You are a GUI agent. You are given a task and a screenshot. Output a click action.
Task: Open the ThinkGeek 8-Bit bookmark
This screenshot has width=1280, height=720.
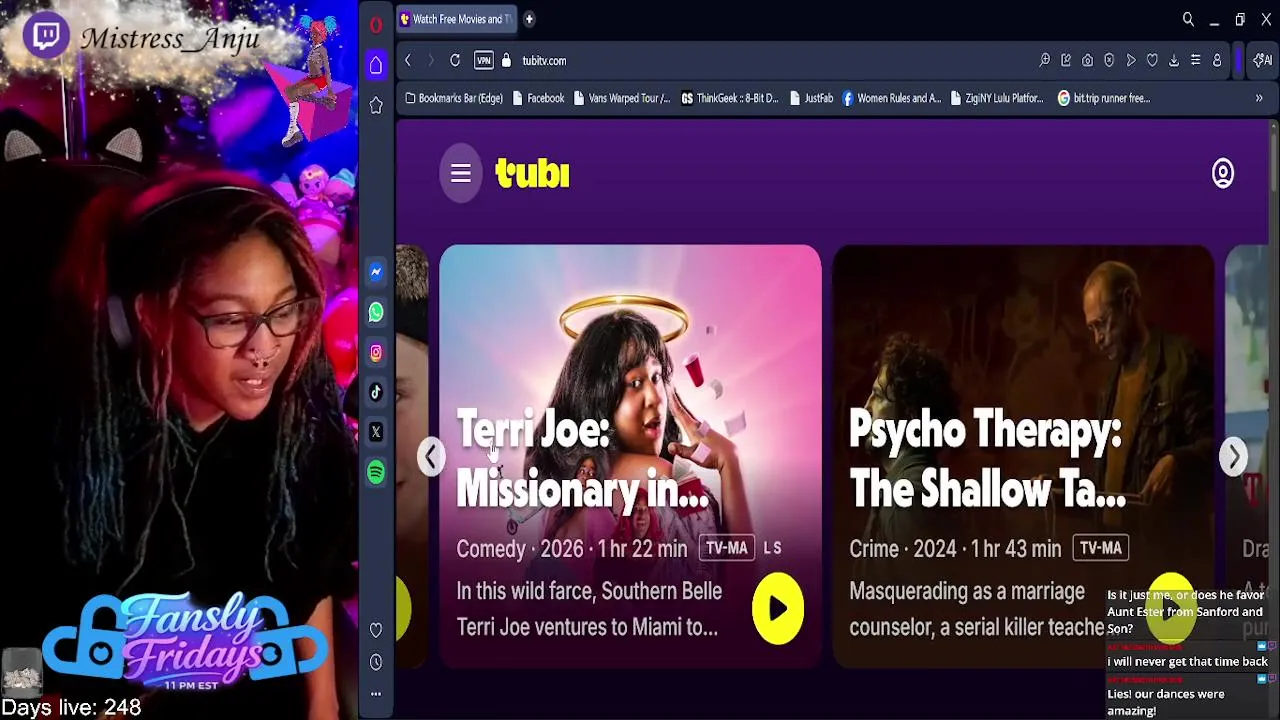[729, 98]
